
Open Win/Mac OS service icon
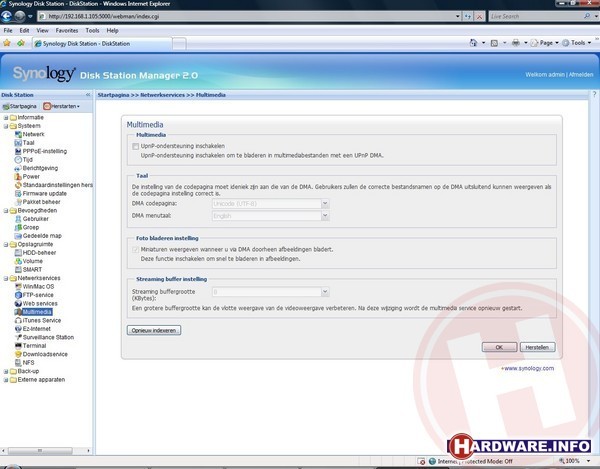click(x=18, y=287)
